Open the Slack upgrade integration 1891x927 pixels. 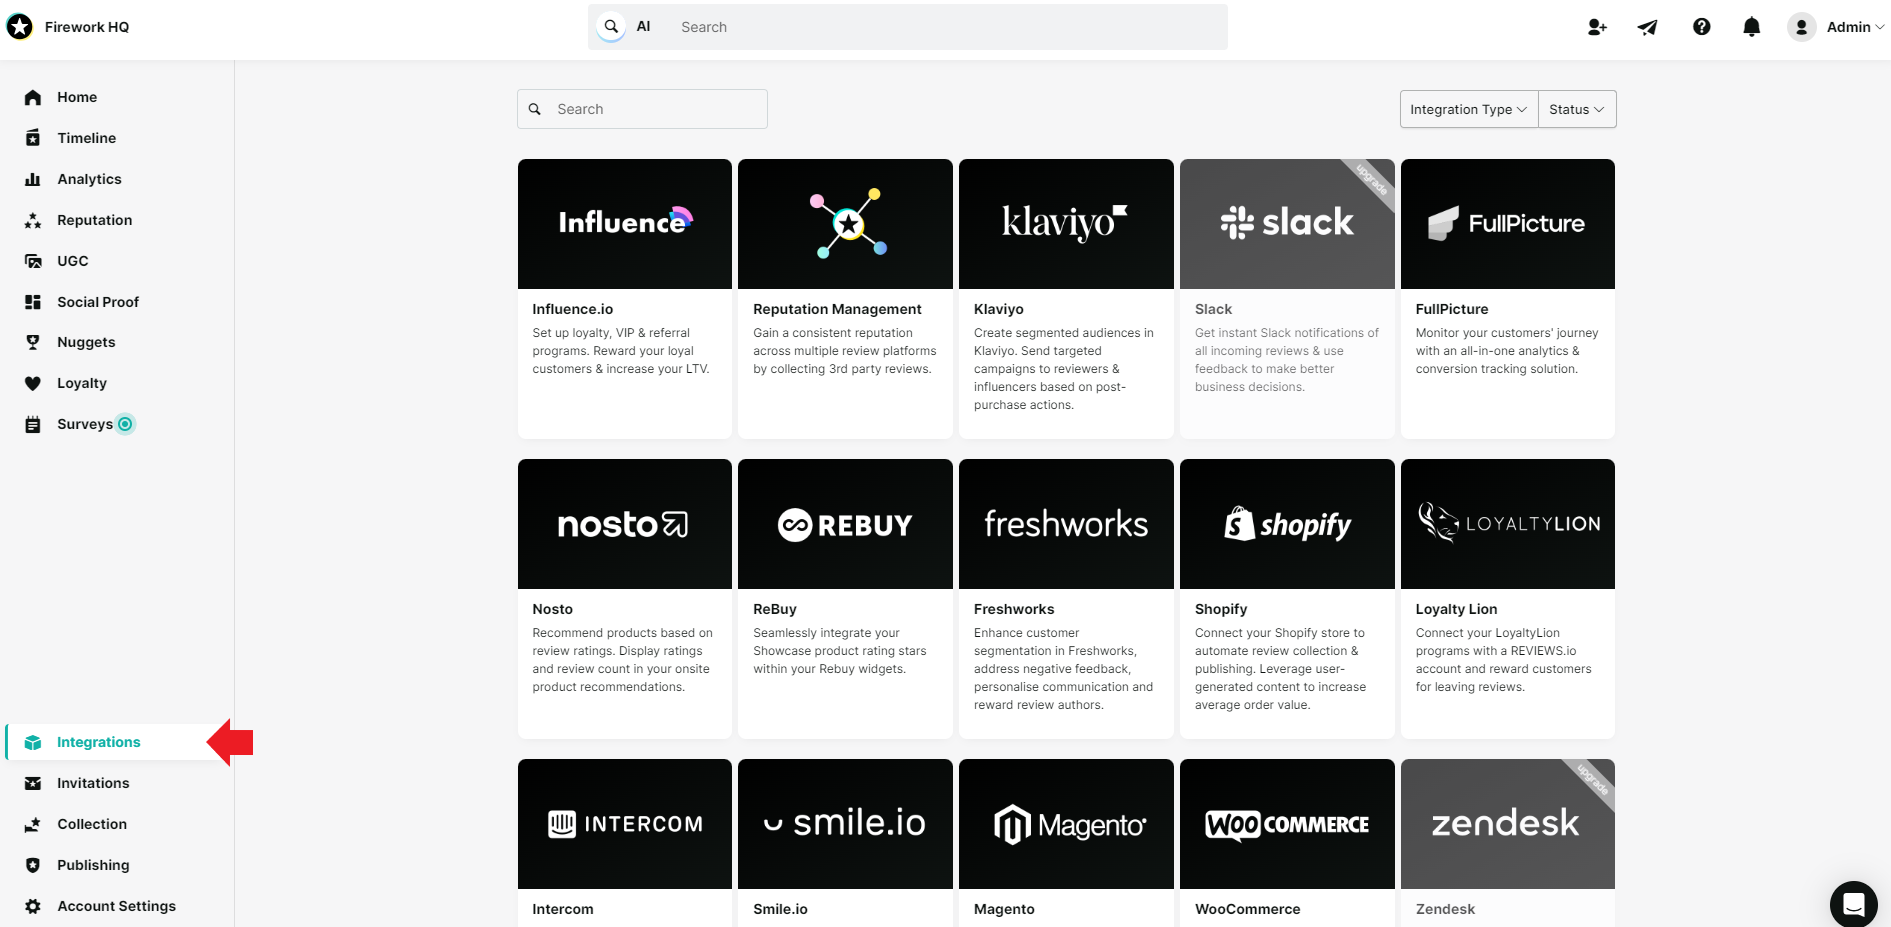(1286, 300)
